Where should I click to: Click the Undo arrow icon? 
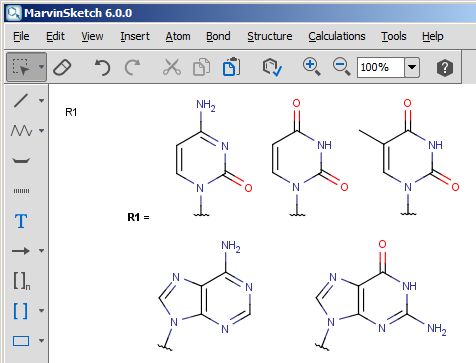(x=102, y=67)
